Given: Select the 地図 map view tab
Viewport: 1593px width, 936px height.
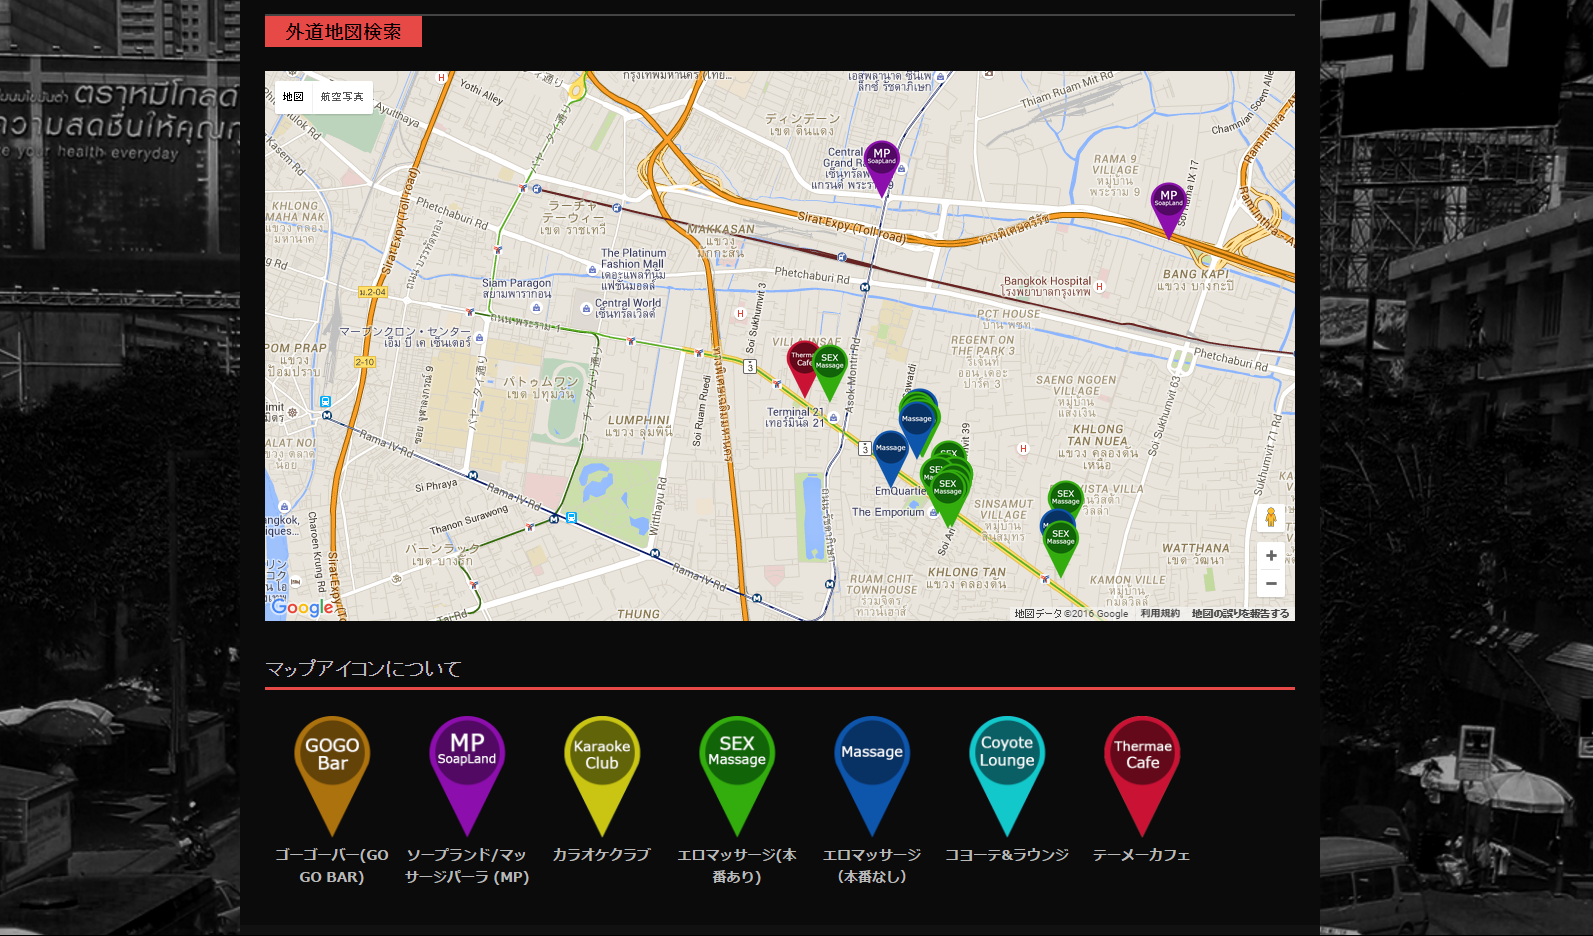Looking at the screenshot, I should coord(293,97).
